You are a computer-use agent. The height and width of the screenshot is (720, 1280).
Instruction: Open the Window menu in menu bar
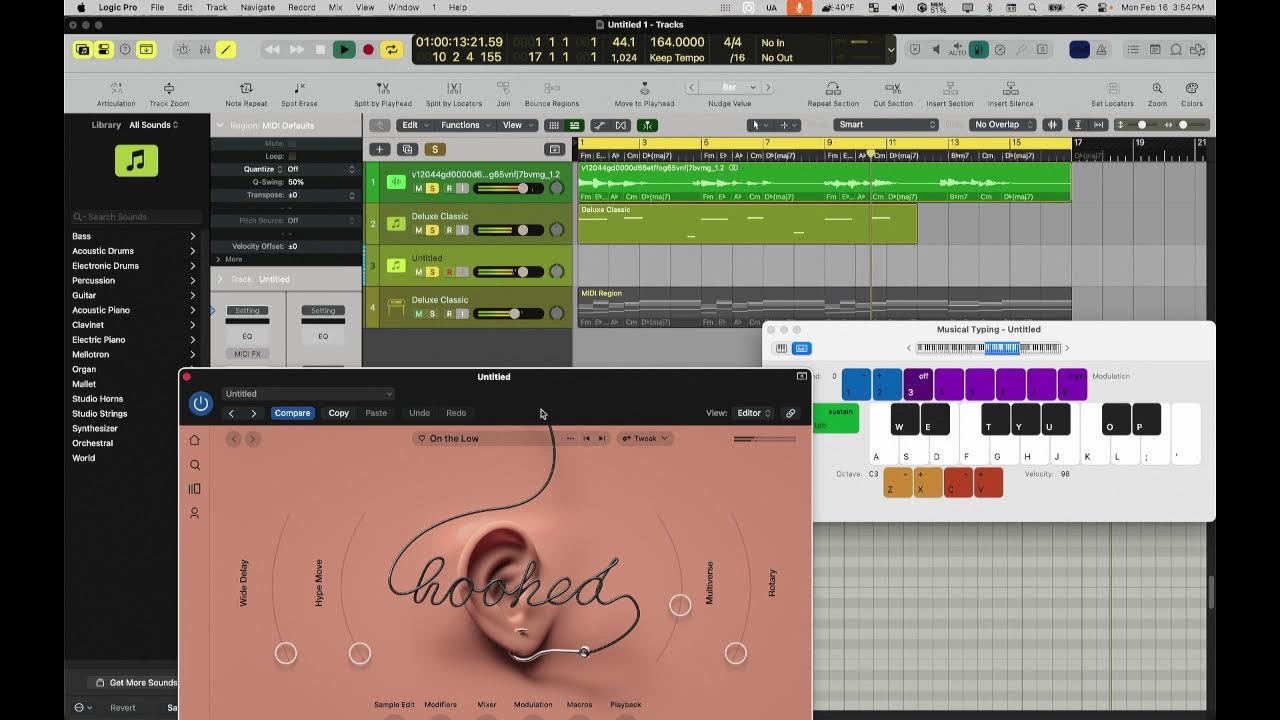[403, 7]
